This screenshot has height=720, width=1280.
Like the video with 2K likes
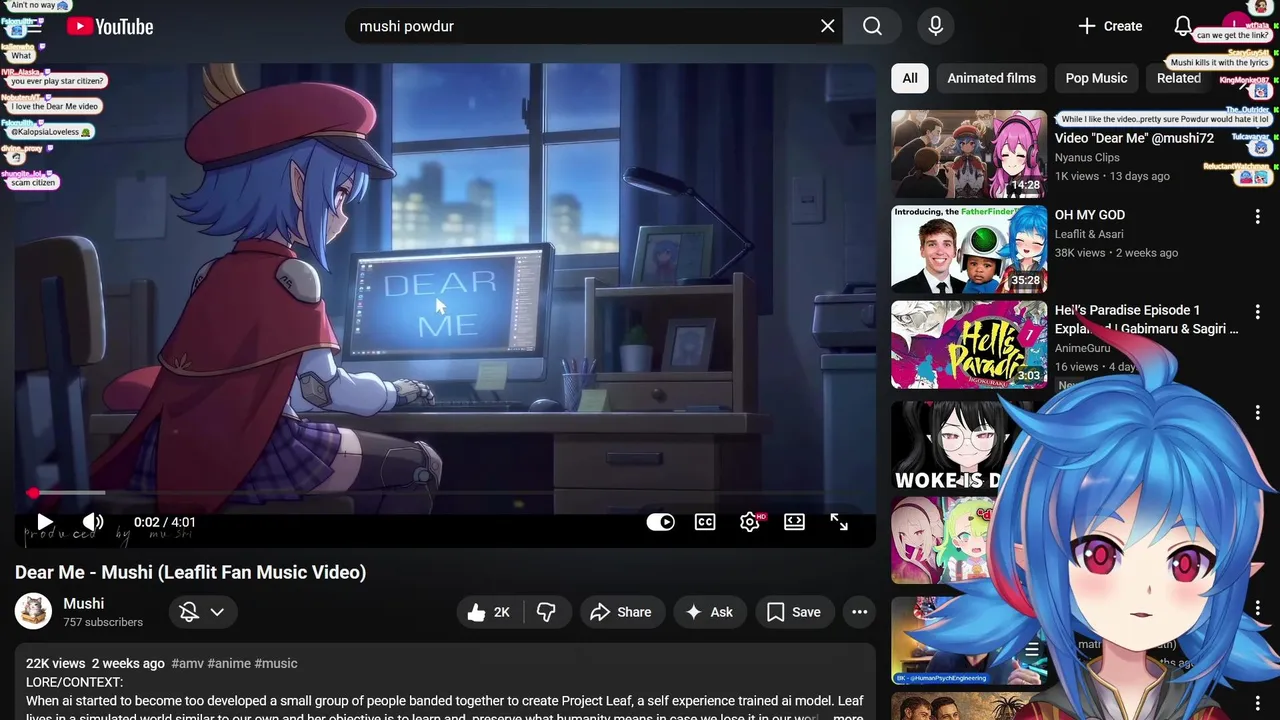488,612
